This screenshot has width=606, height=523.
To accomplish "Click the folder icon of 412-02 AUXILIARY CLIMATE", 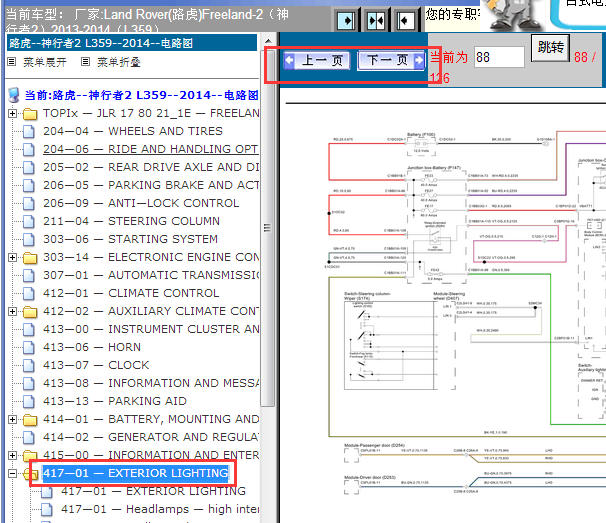I will click(30, 312).
